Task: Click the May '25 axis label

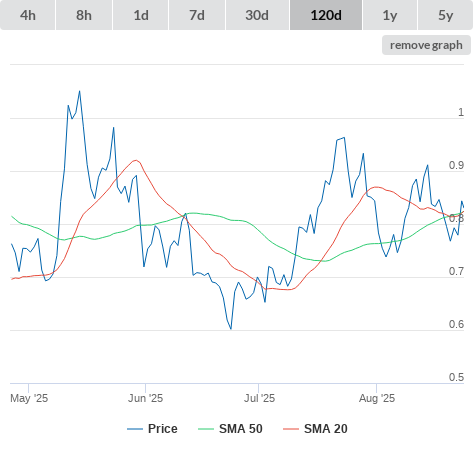Action: coord(29,398)
